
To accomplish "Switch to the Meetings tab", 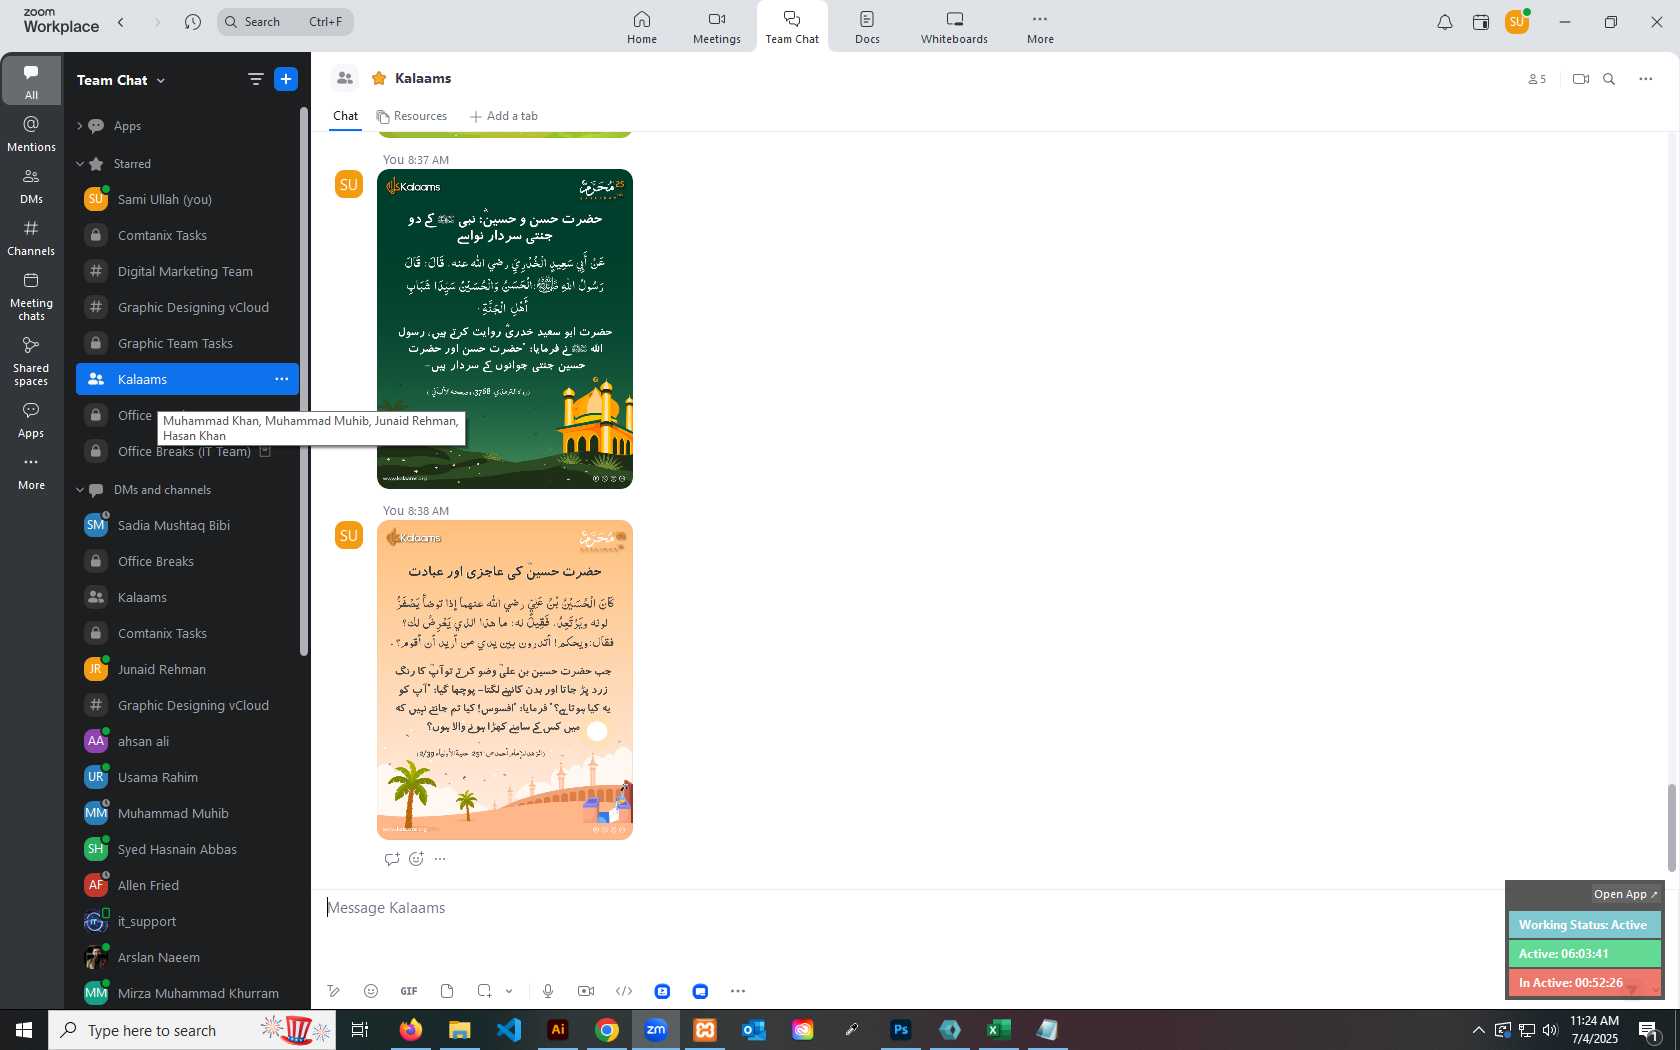I will point(717,27).
